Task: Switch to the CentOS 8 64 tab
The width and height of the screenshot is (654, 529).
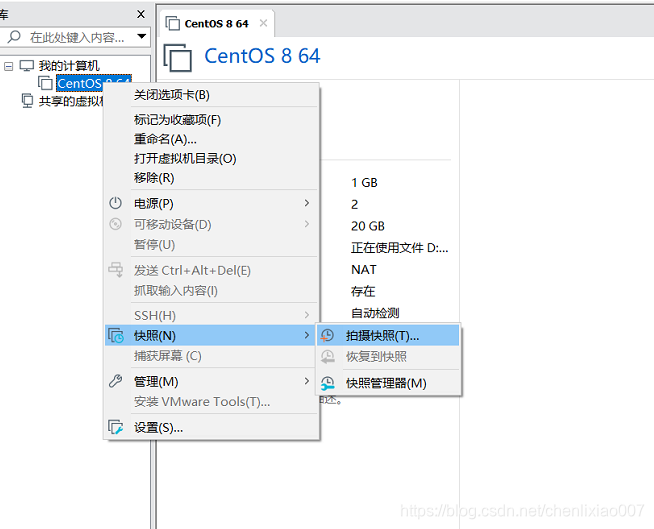Action: (216, 24)
